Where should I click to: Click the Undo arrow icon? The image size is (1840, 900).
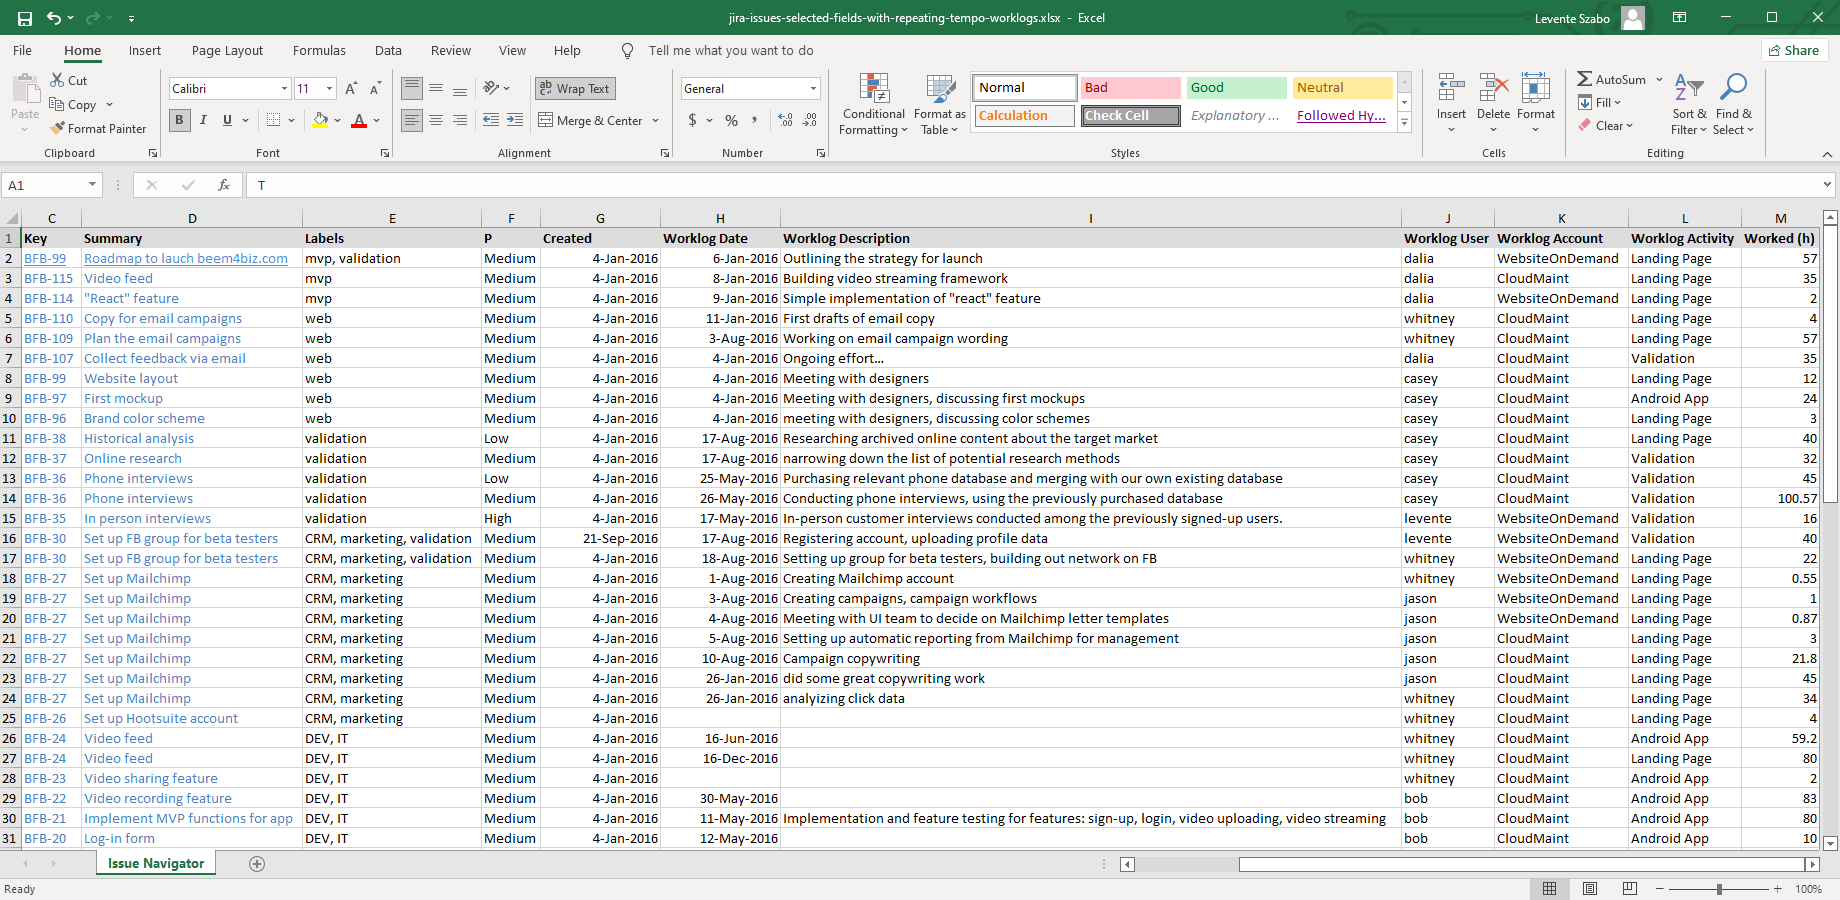tap(54, 18)
